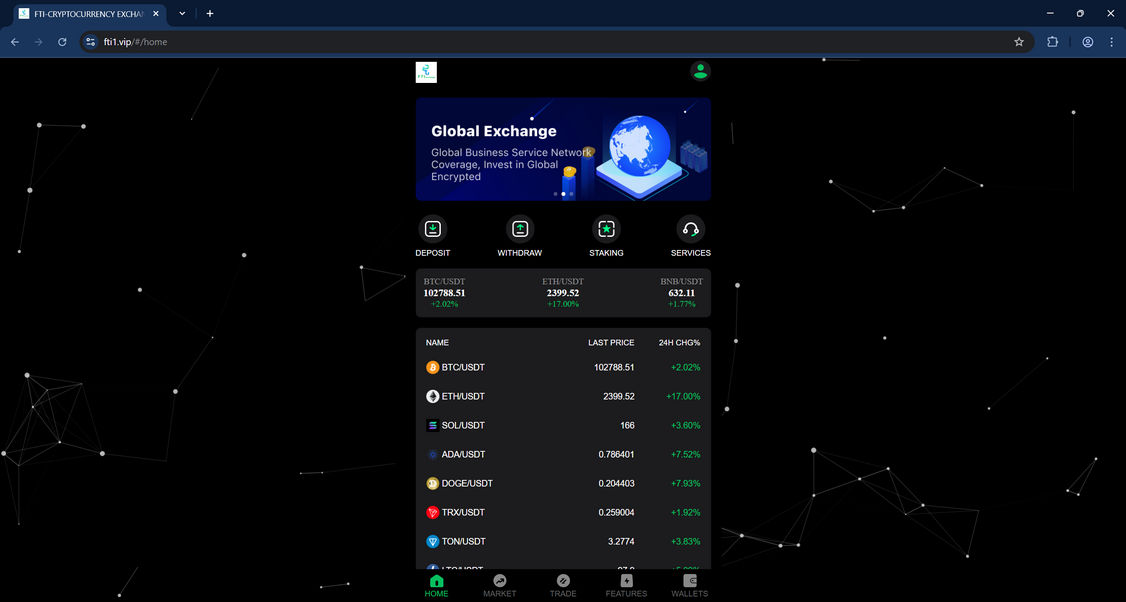Click the Dogecoin icon for DOGE/USDT
Image resolution: width=1126 pixels, height=602 pixels.
pyautogui.click(x=432, y=483)
